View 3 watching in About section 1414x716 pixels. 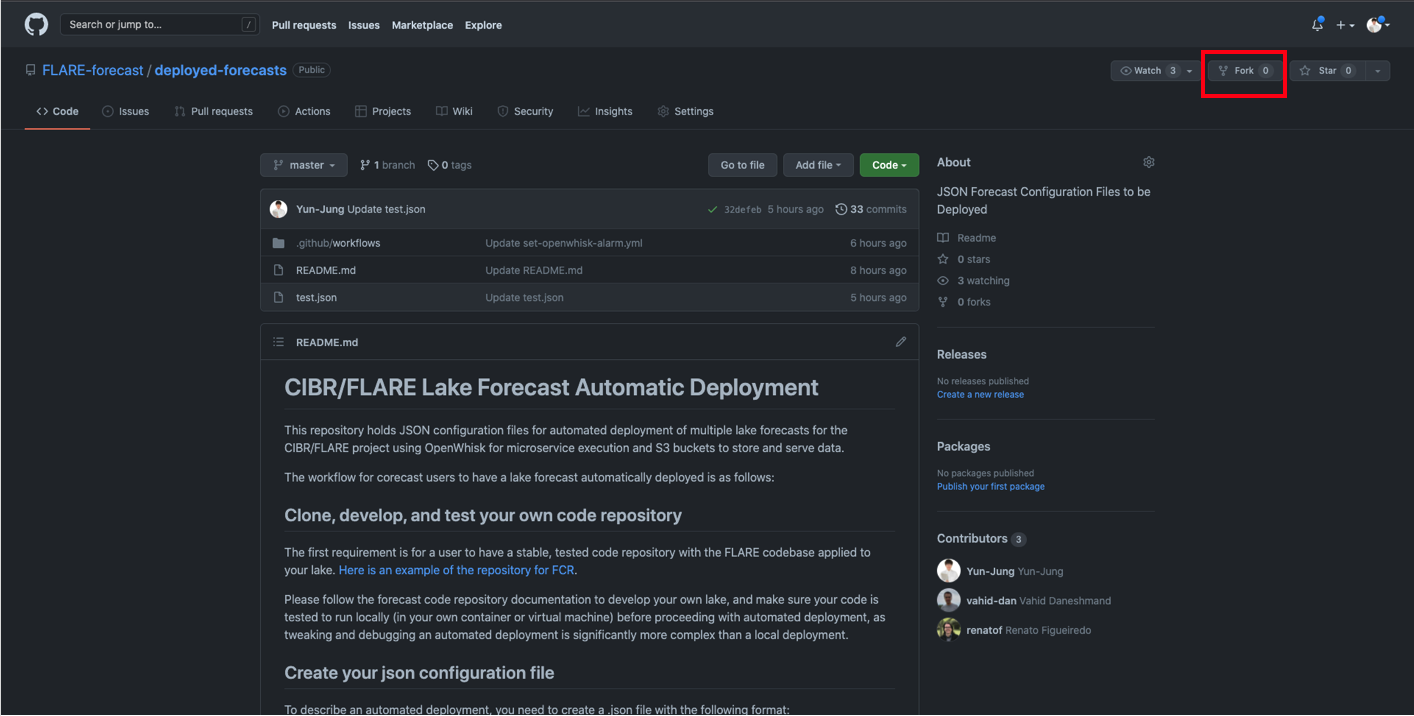pos(974,281)
